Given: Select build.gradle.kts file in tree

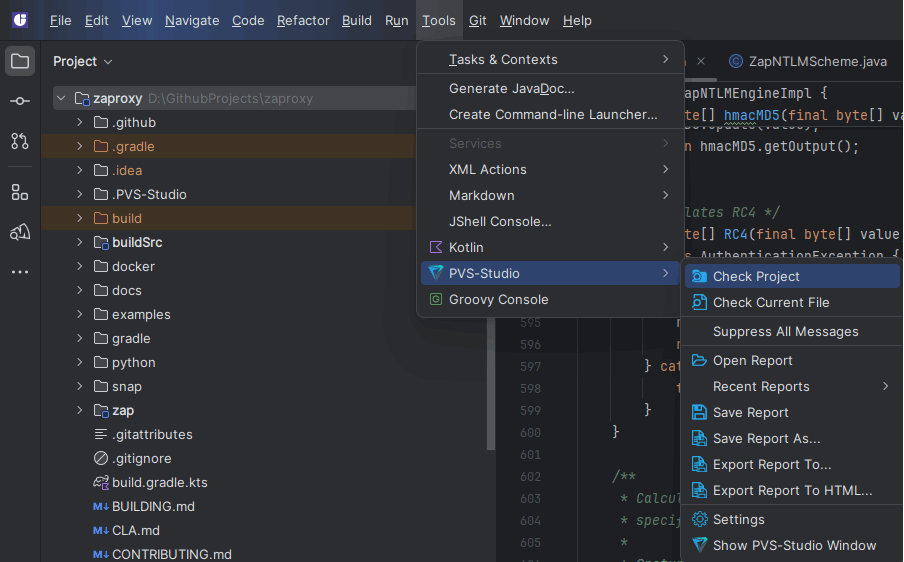Looking at the screenshot, I should click(159, 482).
